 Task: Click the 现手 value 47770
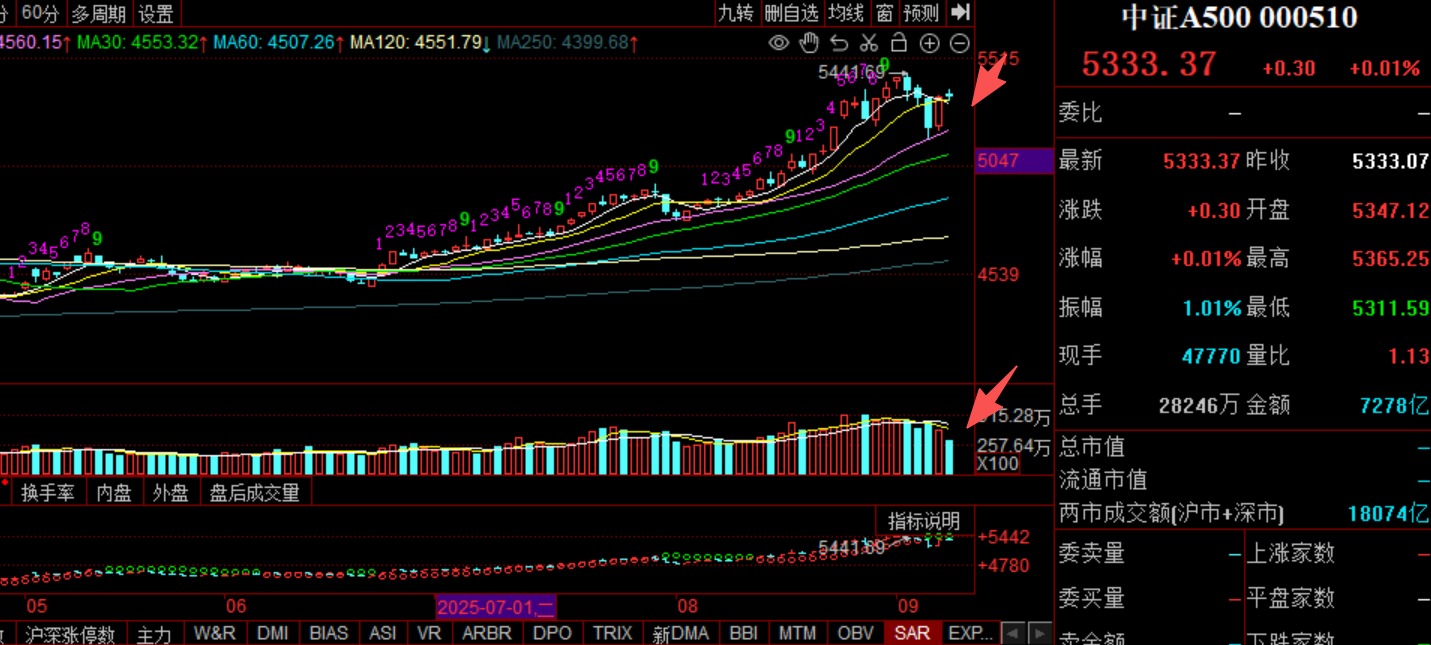tap(1211, 356)
